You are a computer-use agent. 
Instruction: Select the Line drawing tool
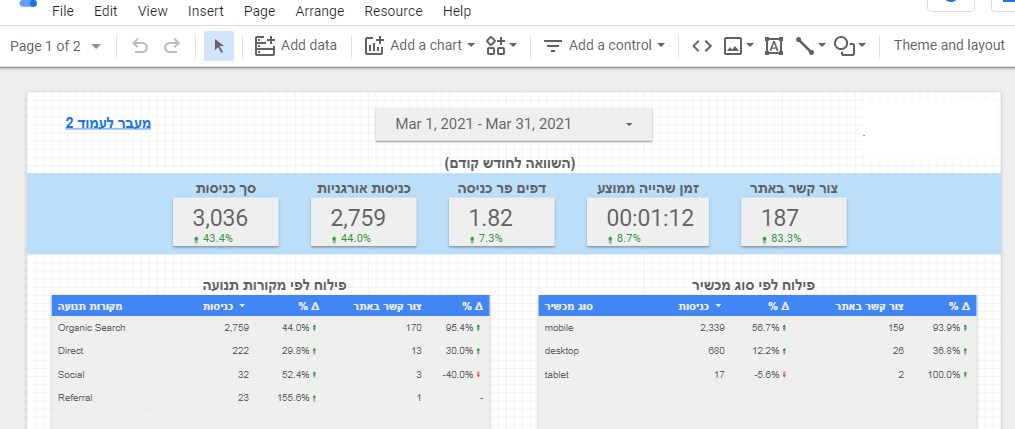coord(805,46)
